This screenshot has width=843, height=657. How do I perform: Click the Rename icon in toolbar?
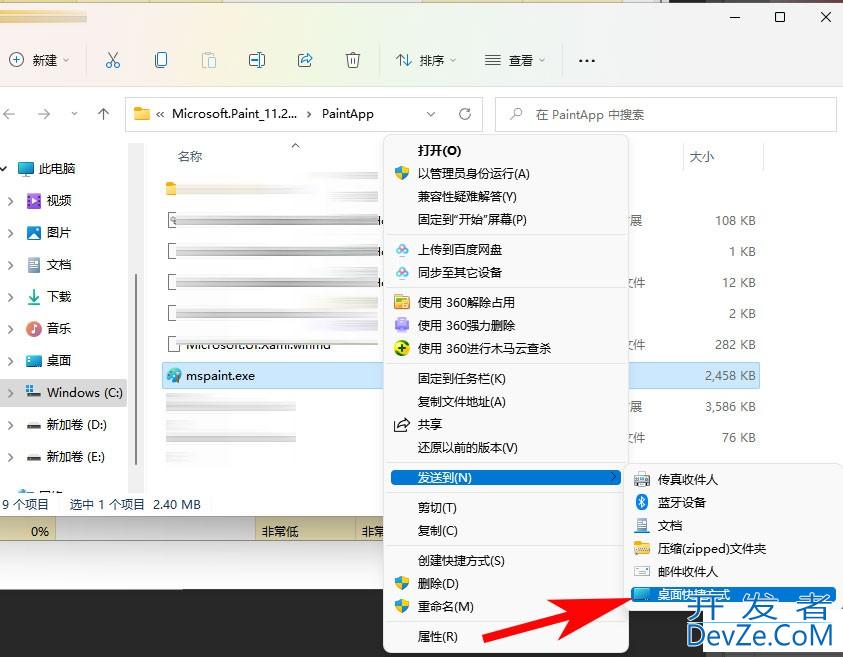point(256,60)
